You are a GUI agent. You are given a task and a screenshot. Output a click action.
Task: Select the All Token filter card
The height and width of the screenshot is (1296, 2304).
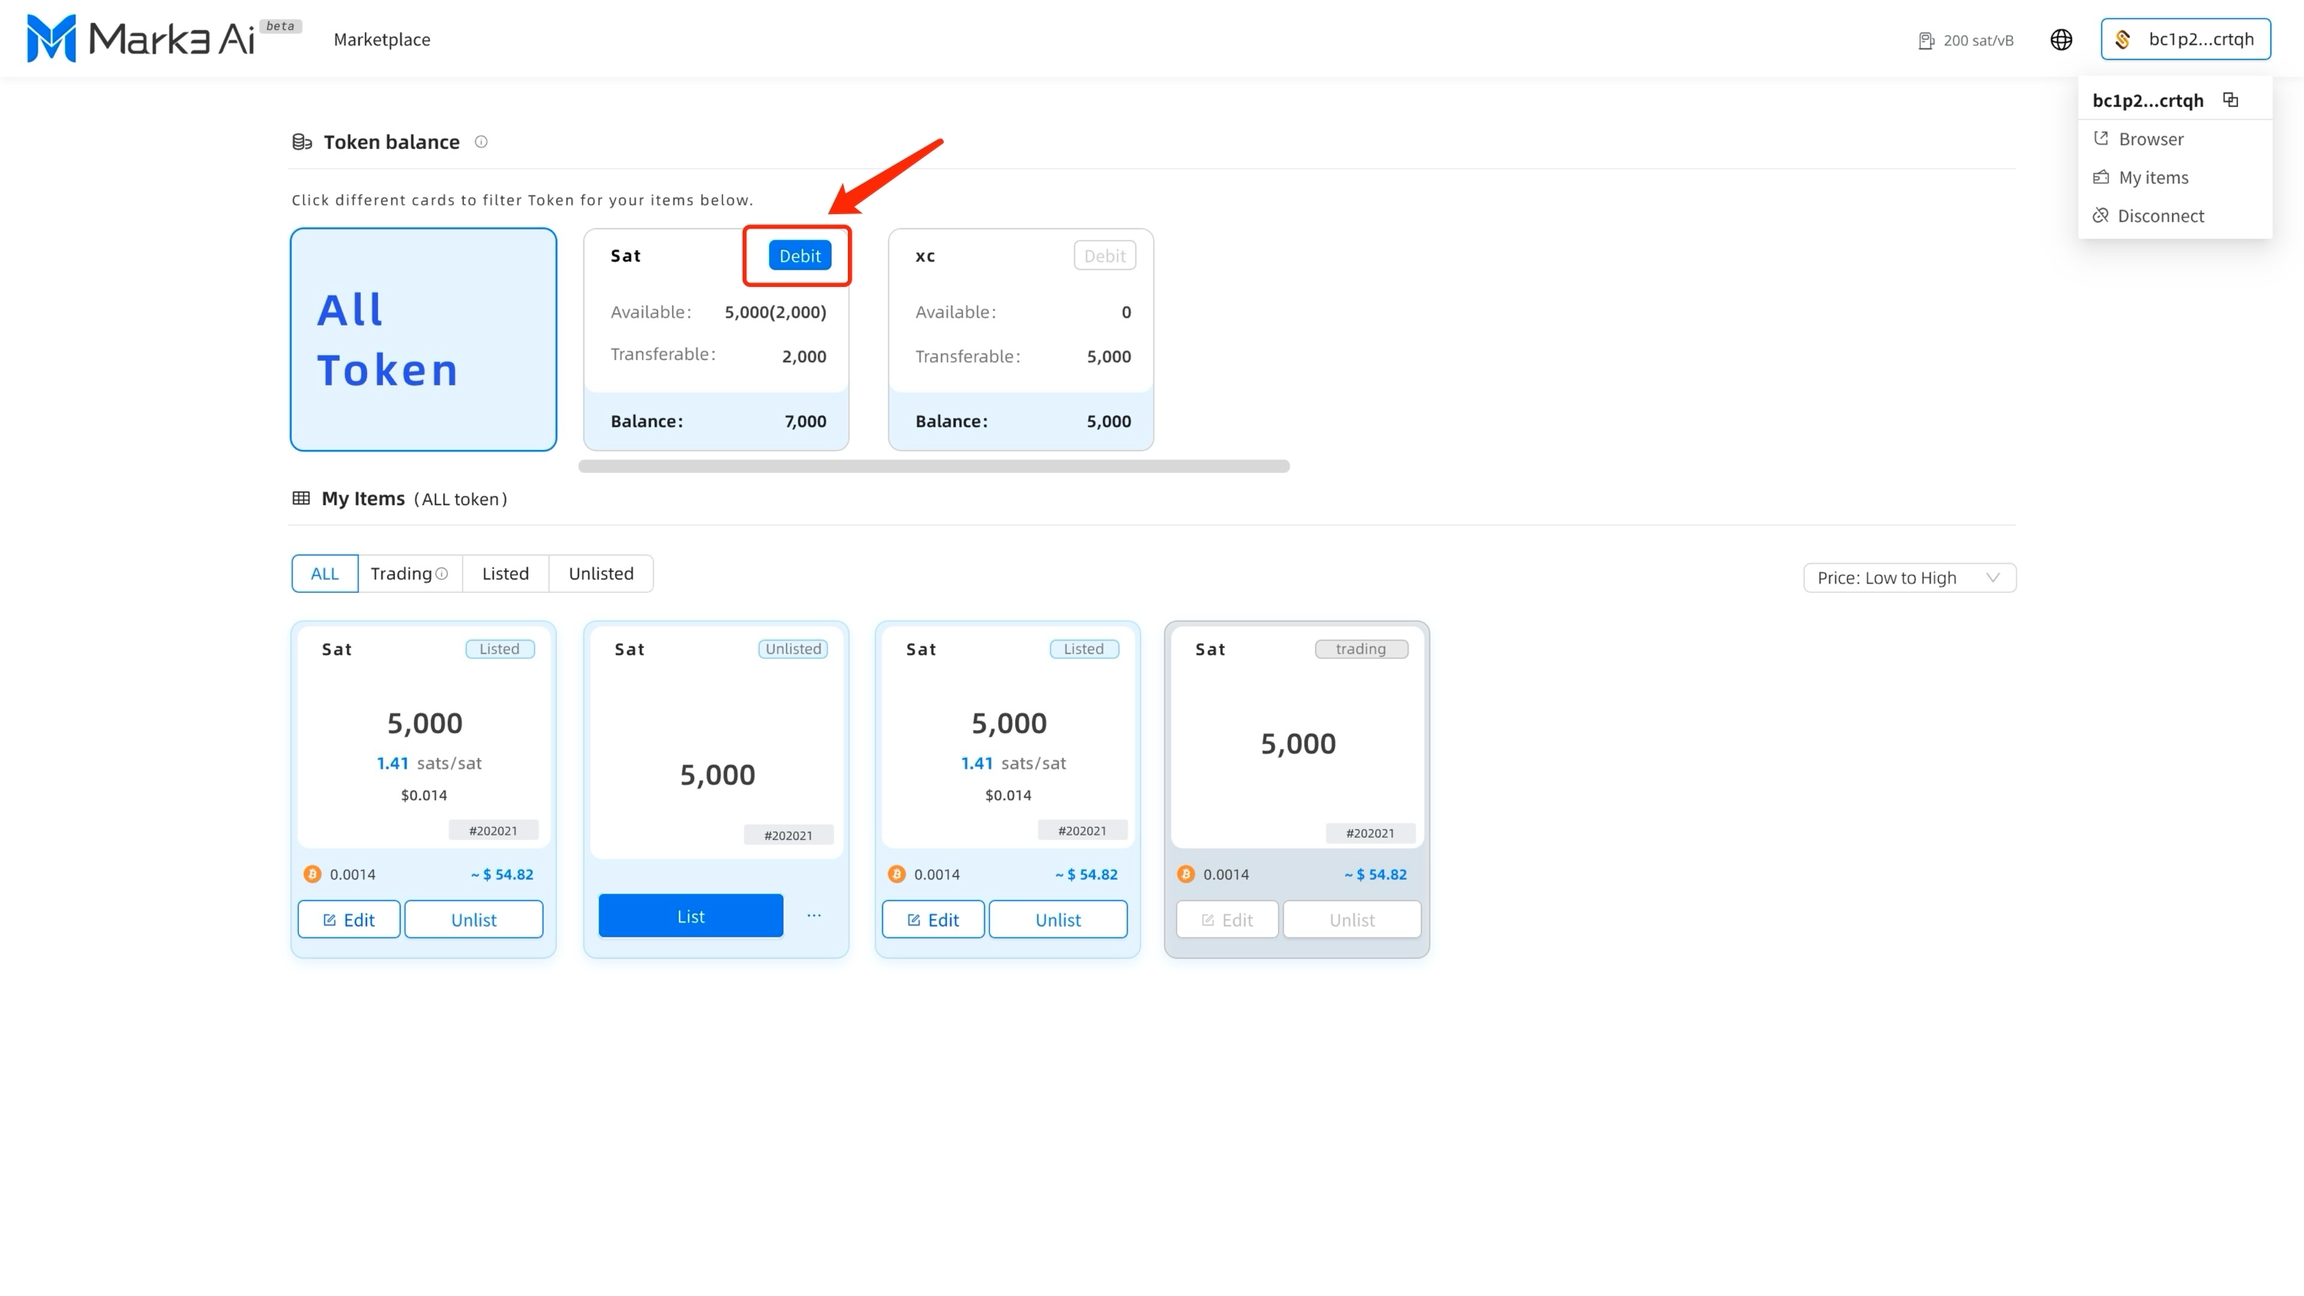[x=423, y=339]
